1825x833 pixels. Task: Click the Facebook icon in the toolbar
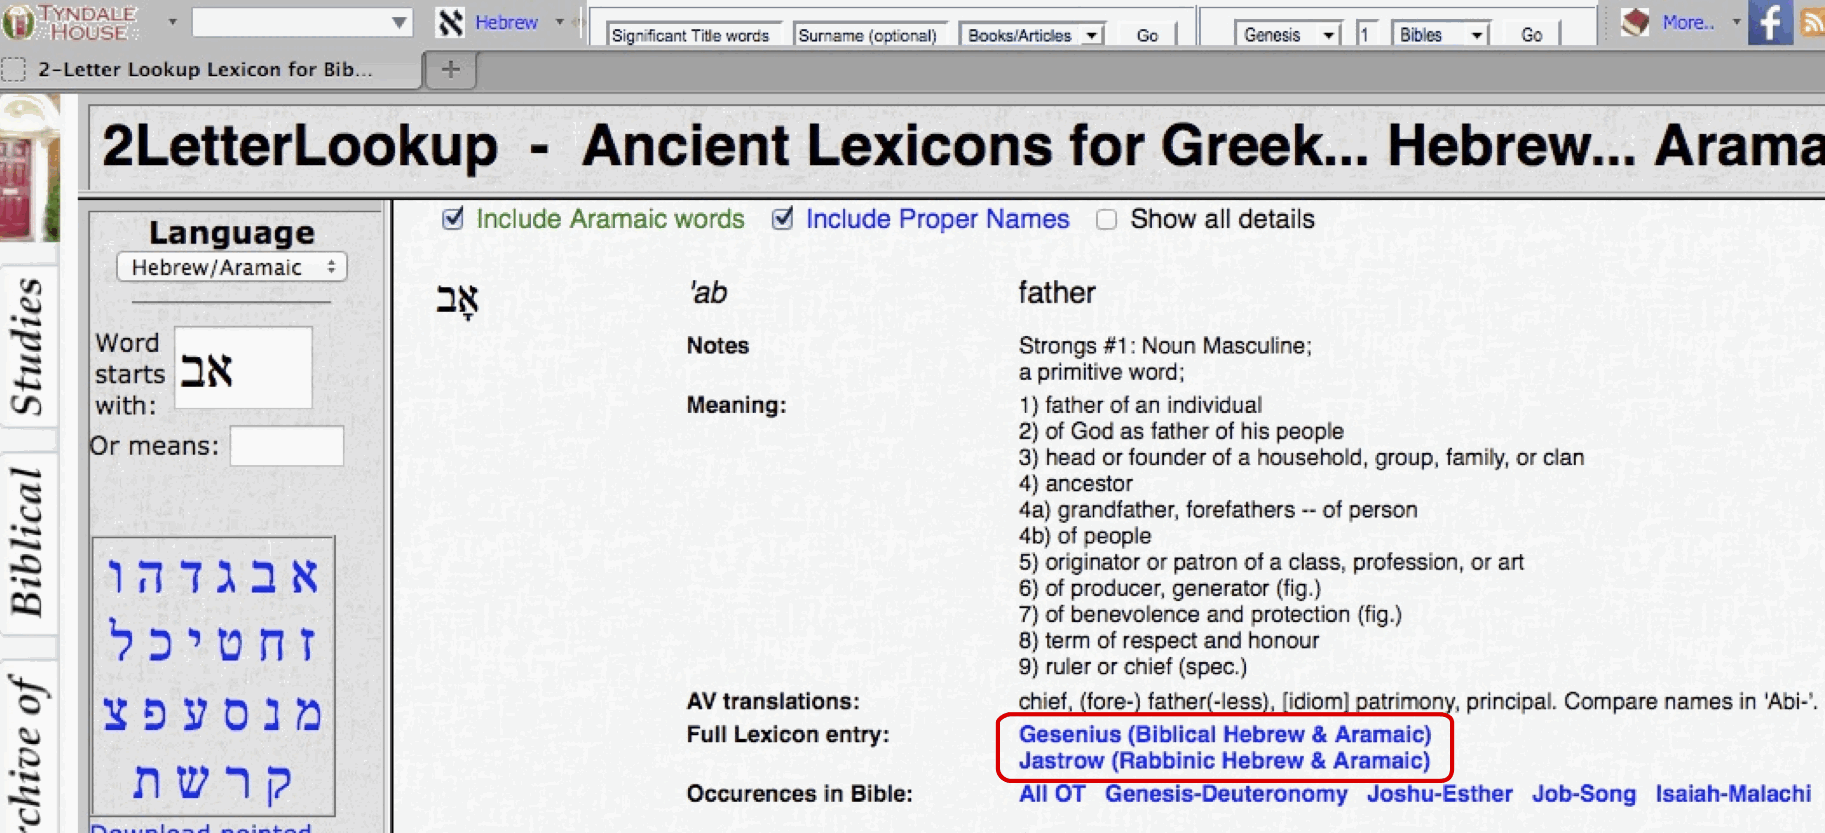tap(1769, 22)
